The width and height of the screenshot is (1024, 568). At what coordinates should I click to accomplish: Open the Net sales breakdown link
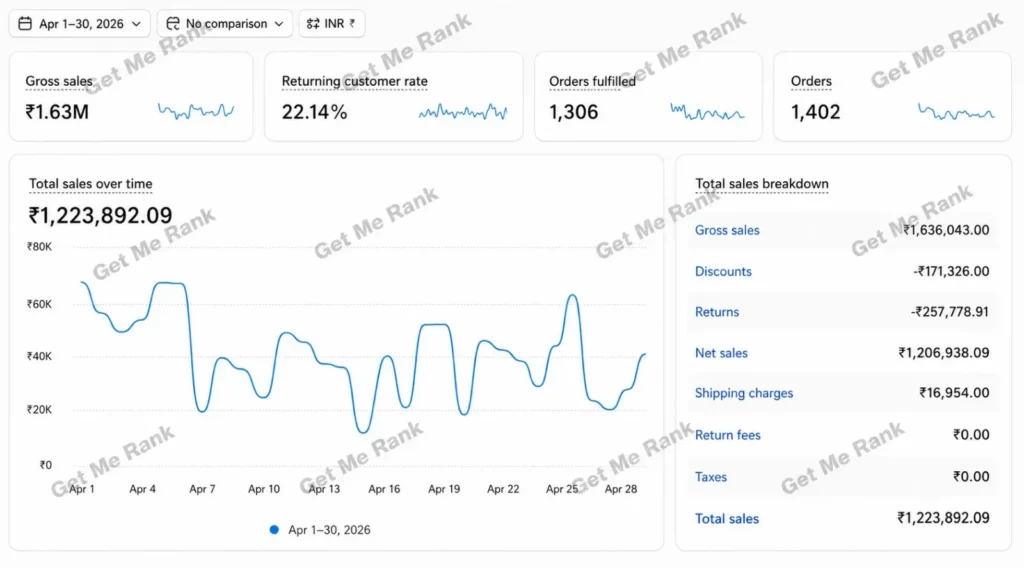(721, 353)
